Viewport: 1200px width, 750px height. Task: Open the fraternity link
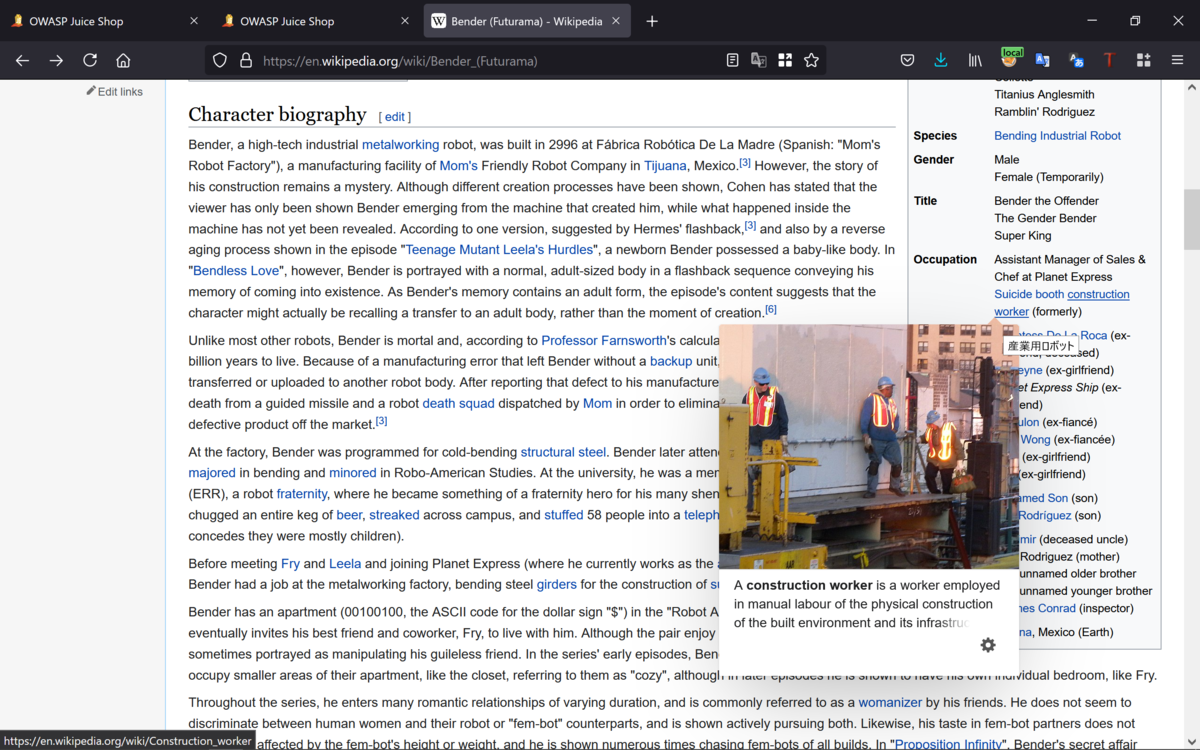pos(302,494)
